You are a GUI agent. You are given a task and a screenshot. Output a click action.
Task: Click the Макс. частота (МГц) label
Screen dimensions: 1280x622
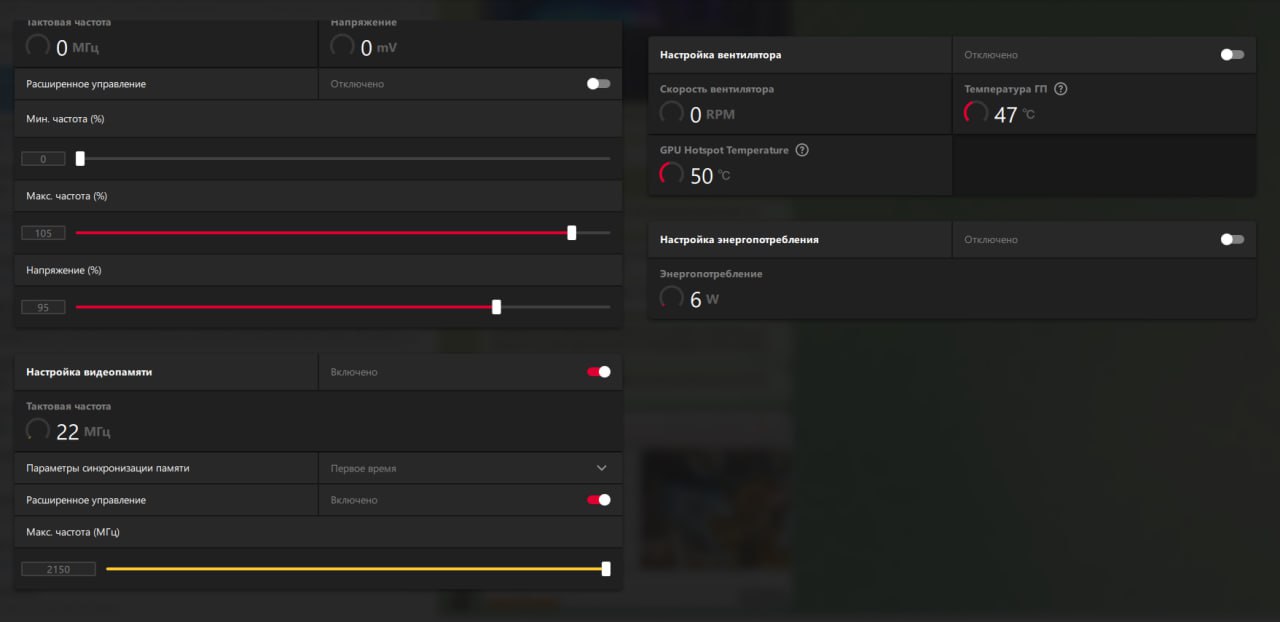[73, 532]
